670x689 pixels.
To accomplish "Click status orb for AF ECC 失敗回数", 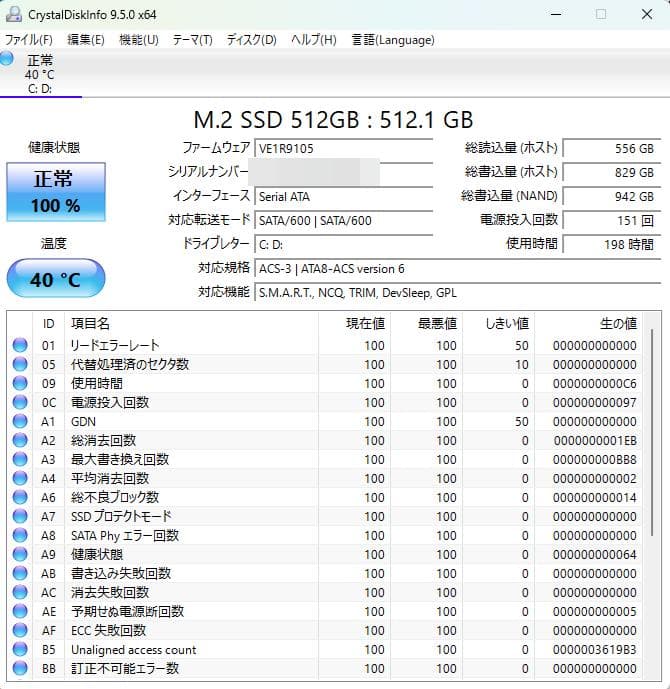I will coord(20,630).
